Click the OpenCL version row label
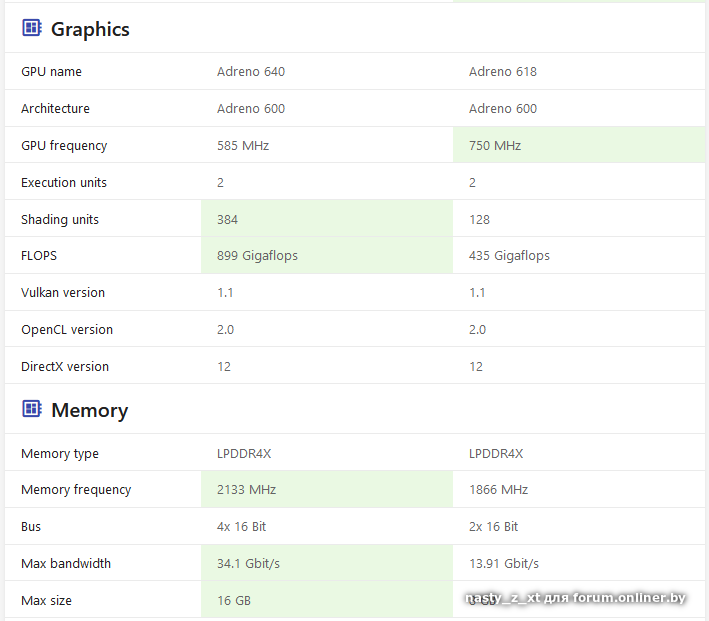Image resolution: width=709 pixels, height=621 pixels. (x=67, y=330)
